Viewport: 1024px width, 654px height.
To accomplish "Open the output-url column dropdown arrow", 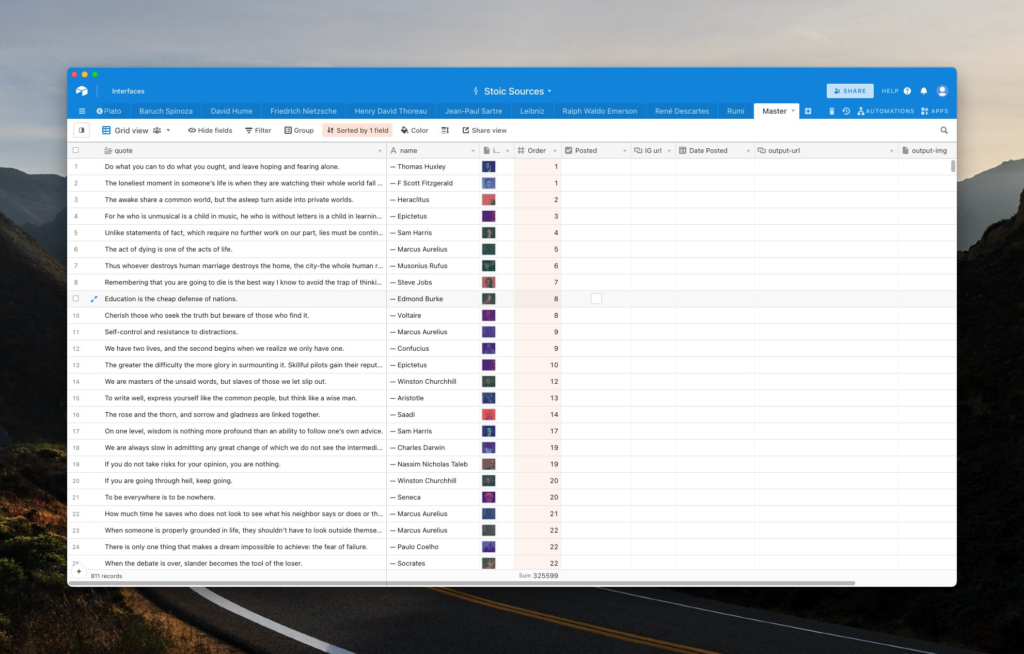I will (891, 151).
